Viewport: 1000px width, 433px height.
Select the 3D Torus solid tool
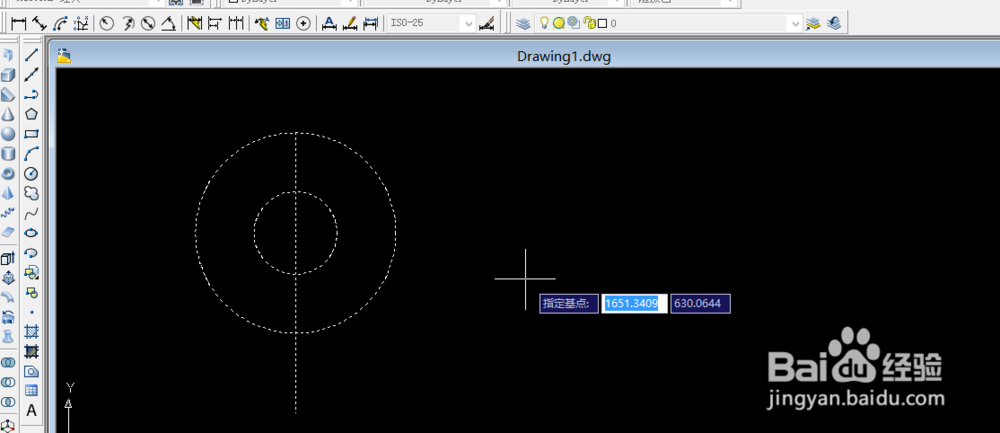tap(8, 173)
